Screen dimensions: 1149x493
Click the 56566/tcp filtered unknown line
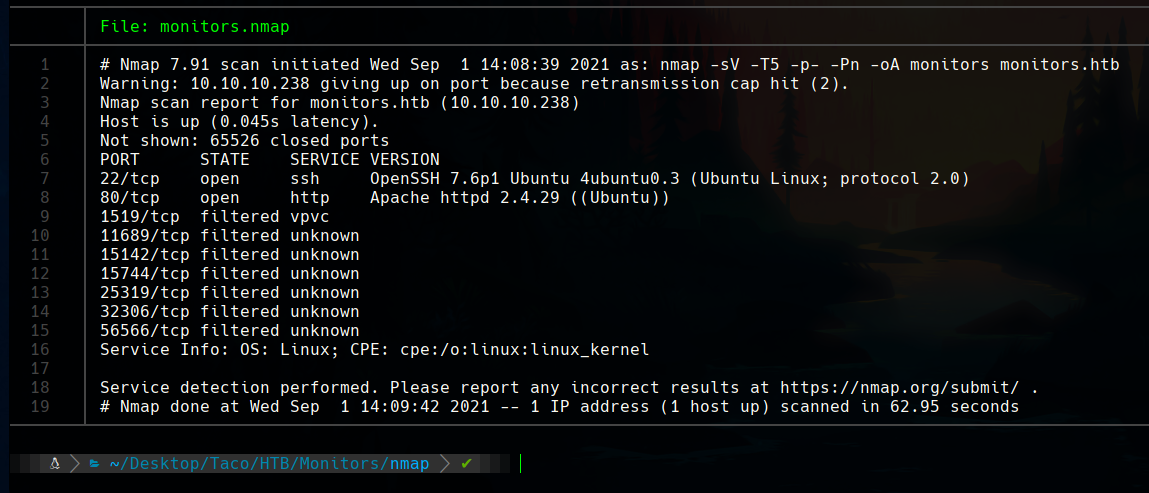229,331
